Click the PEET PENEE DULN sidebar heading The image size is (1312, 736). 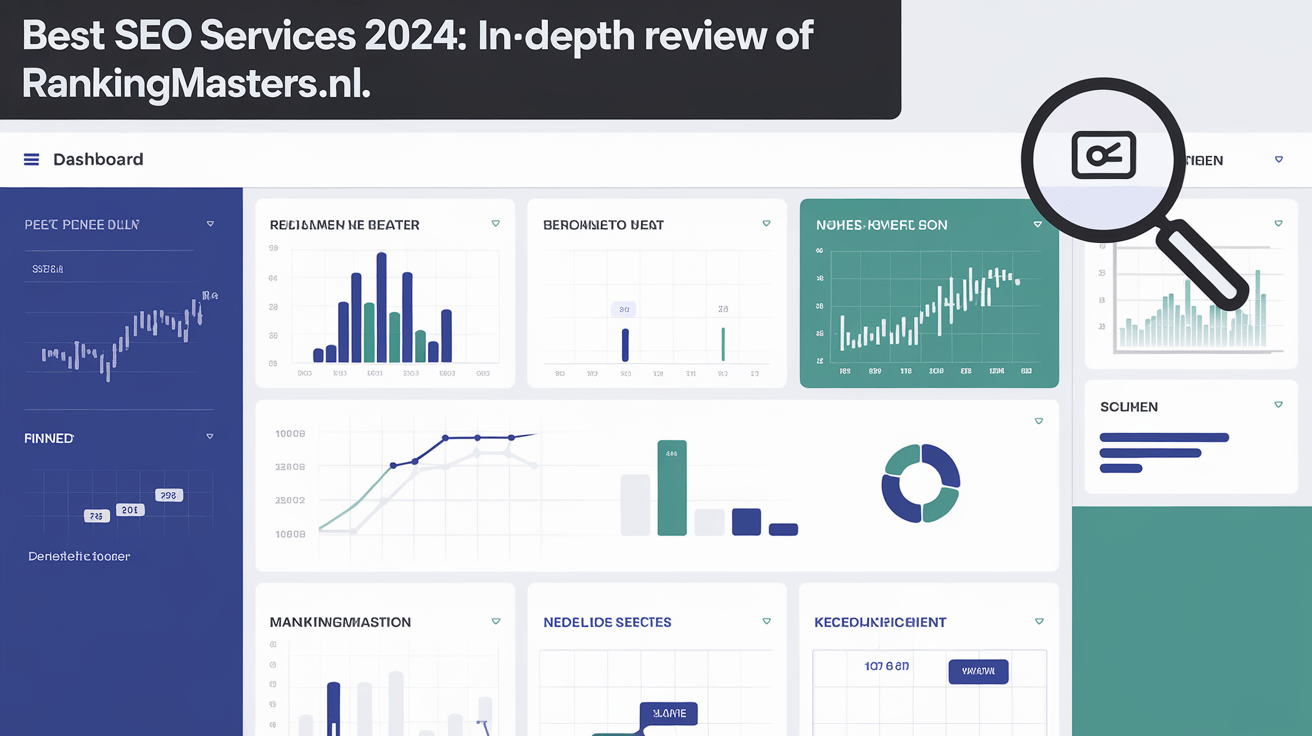click(x=82, y=225)
